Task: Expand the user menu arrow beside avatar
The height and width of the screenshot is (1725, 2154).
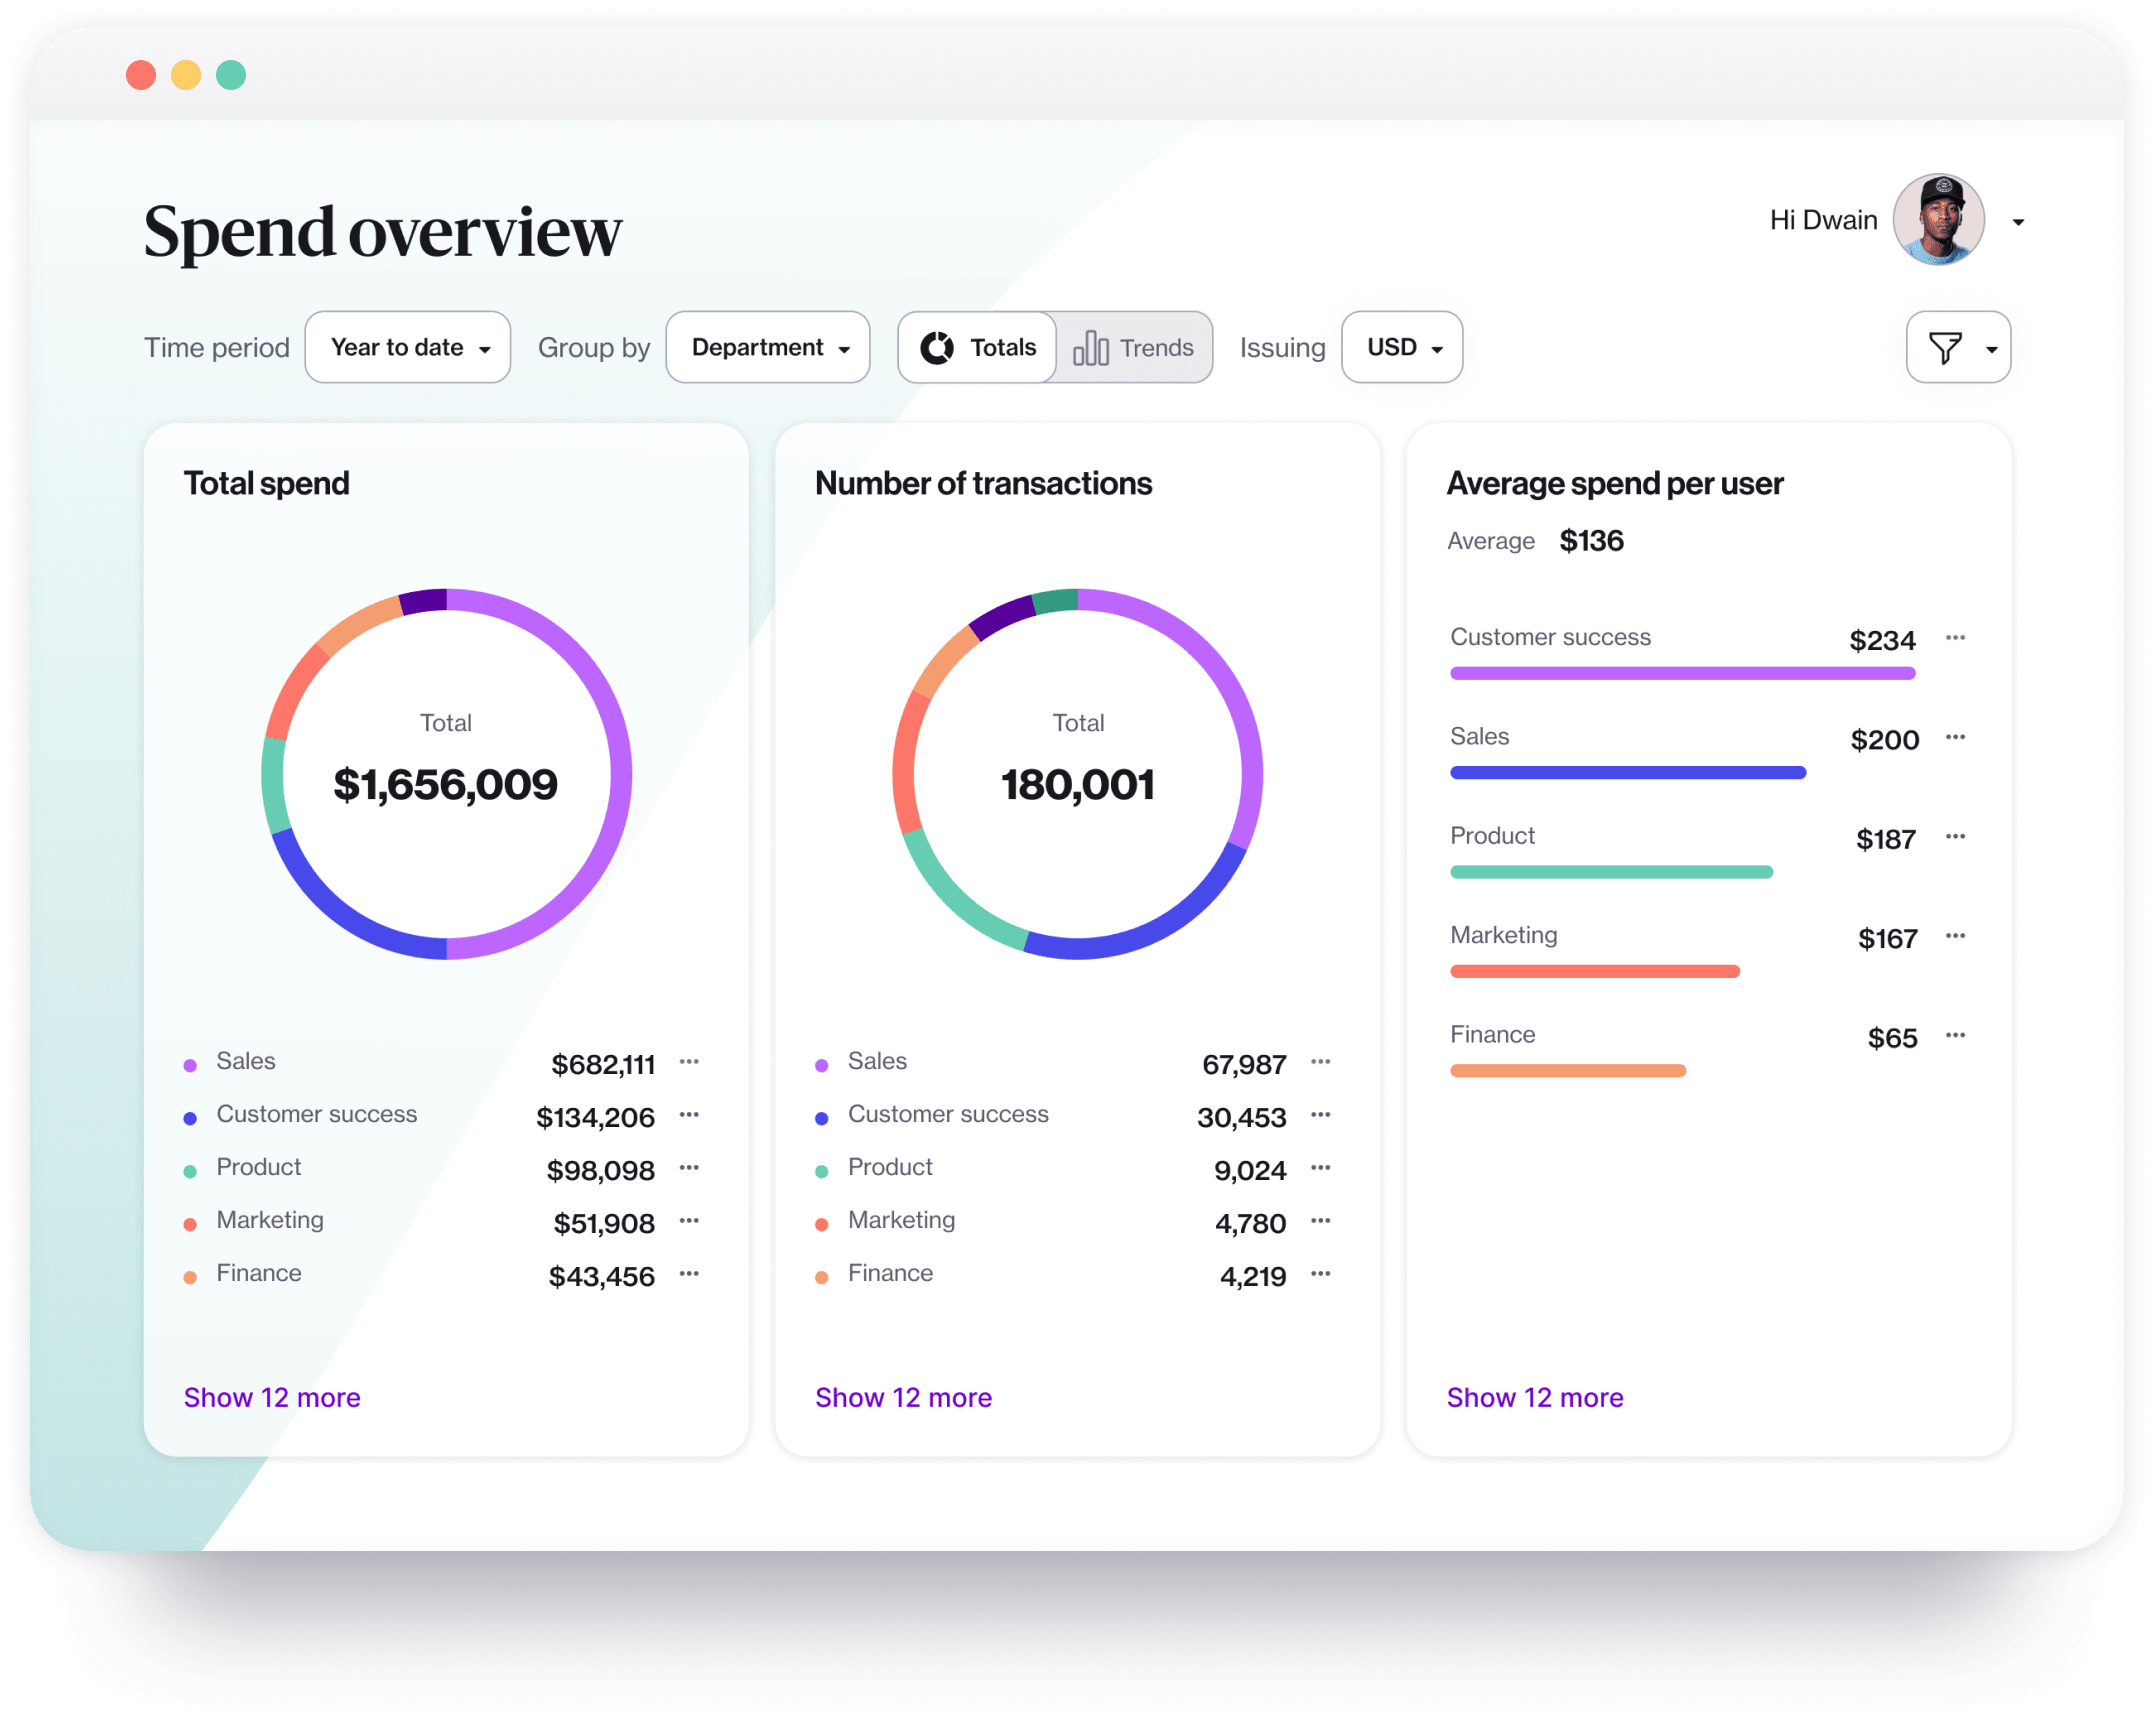Action: pos(2018,222)
